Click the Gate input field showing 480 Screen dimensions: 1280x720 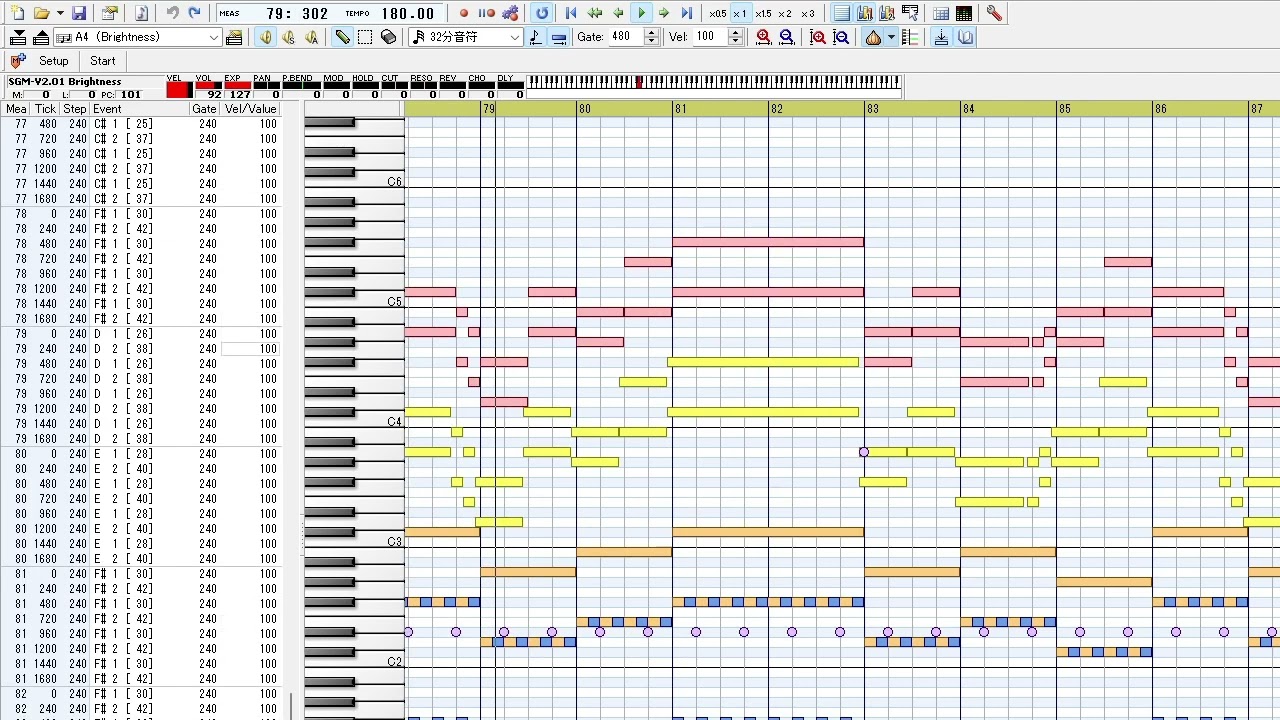click(x=626, y=37)
